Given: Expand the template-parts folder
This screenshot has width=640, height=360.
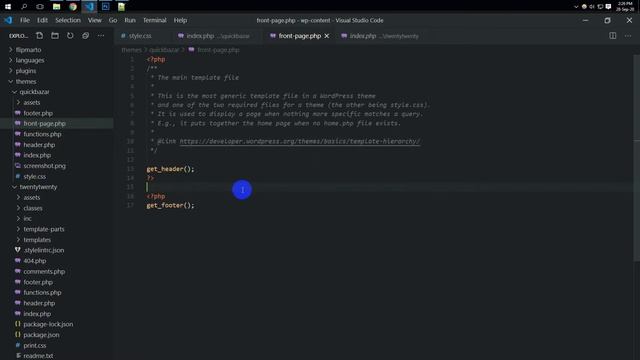Looking at the screenshot, I should coord(44,229).
